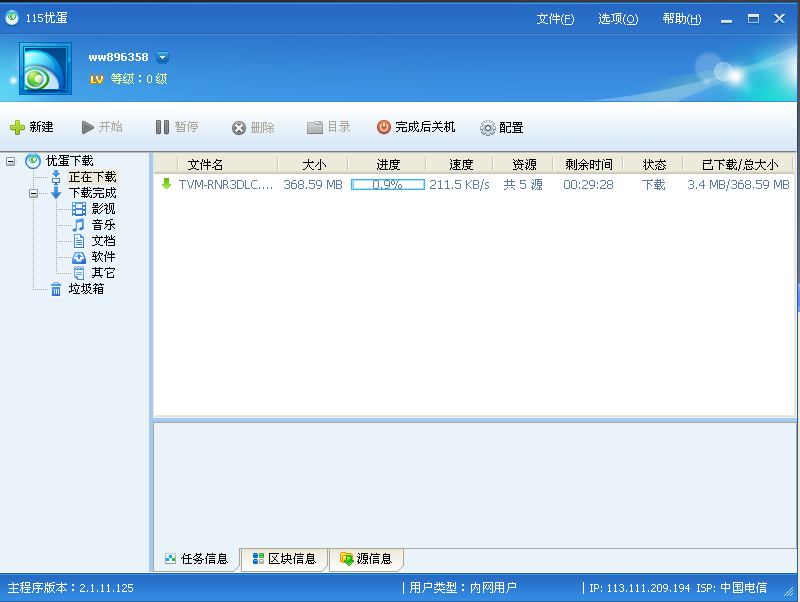Click the username ww896358
The image size is (800, 602).
(118, 57)
